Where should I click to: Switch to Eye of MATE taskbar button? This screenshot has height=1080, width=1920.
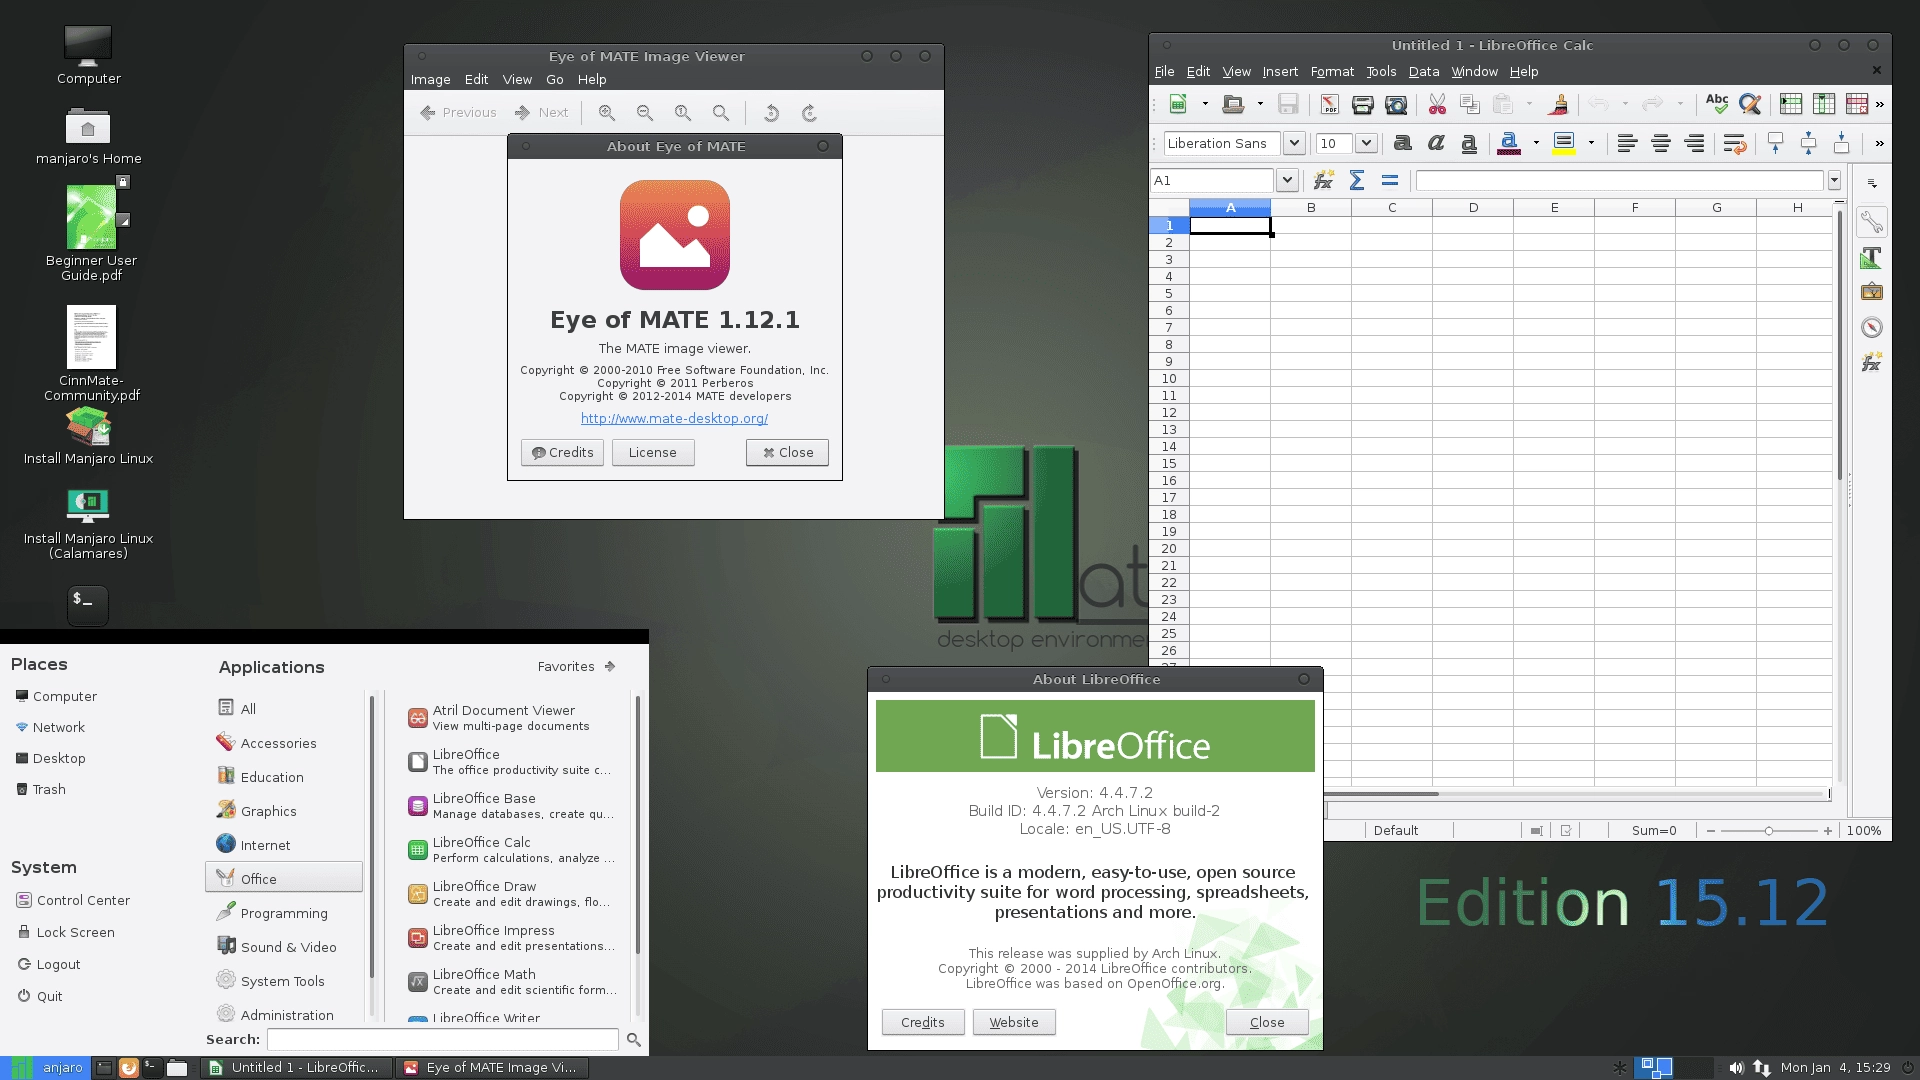point(491,1068)
